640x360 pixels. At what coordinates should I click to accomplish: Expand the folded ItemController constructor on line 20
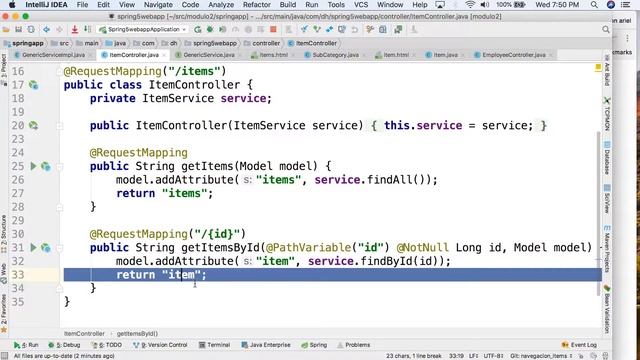coord(60,126)
